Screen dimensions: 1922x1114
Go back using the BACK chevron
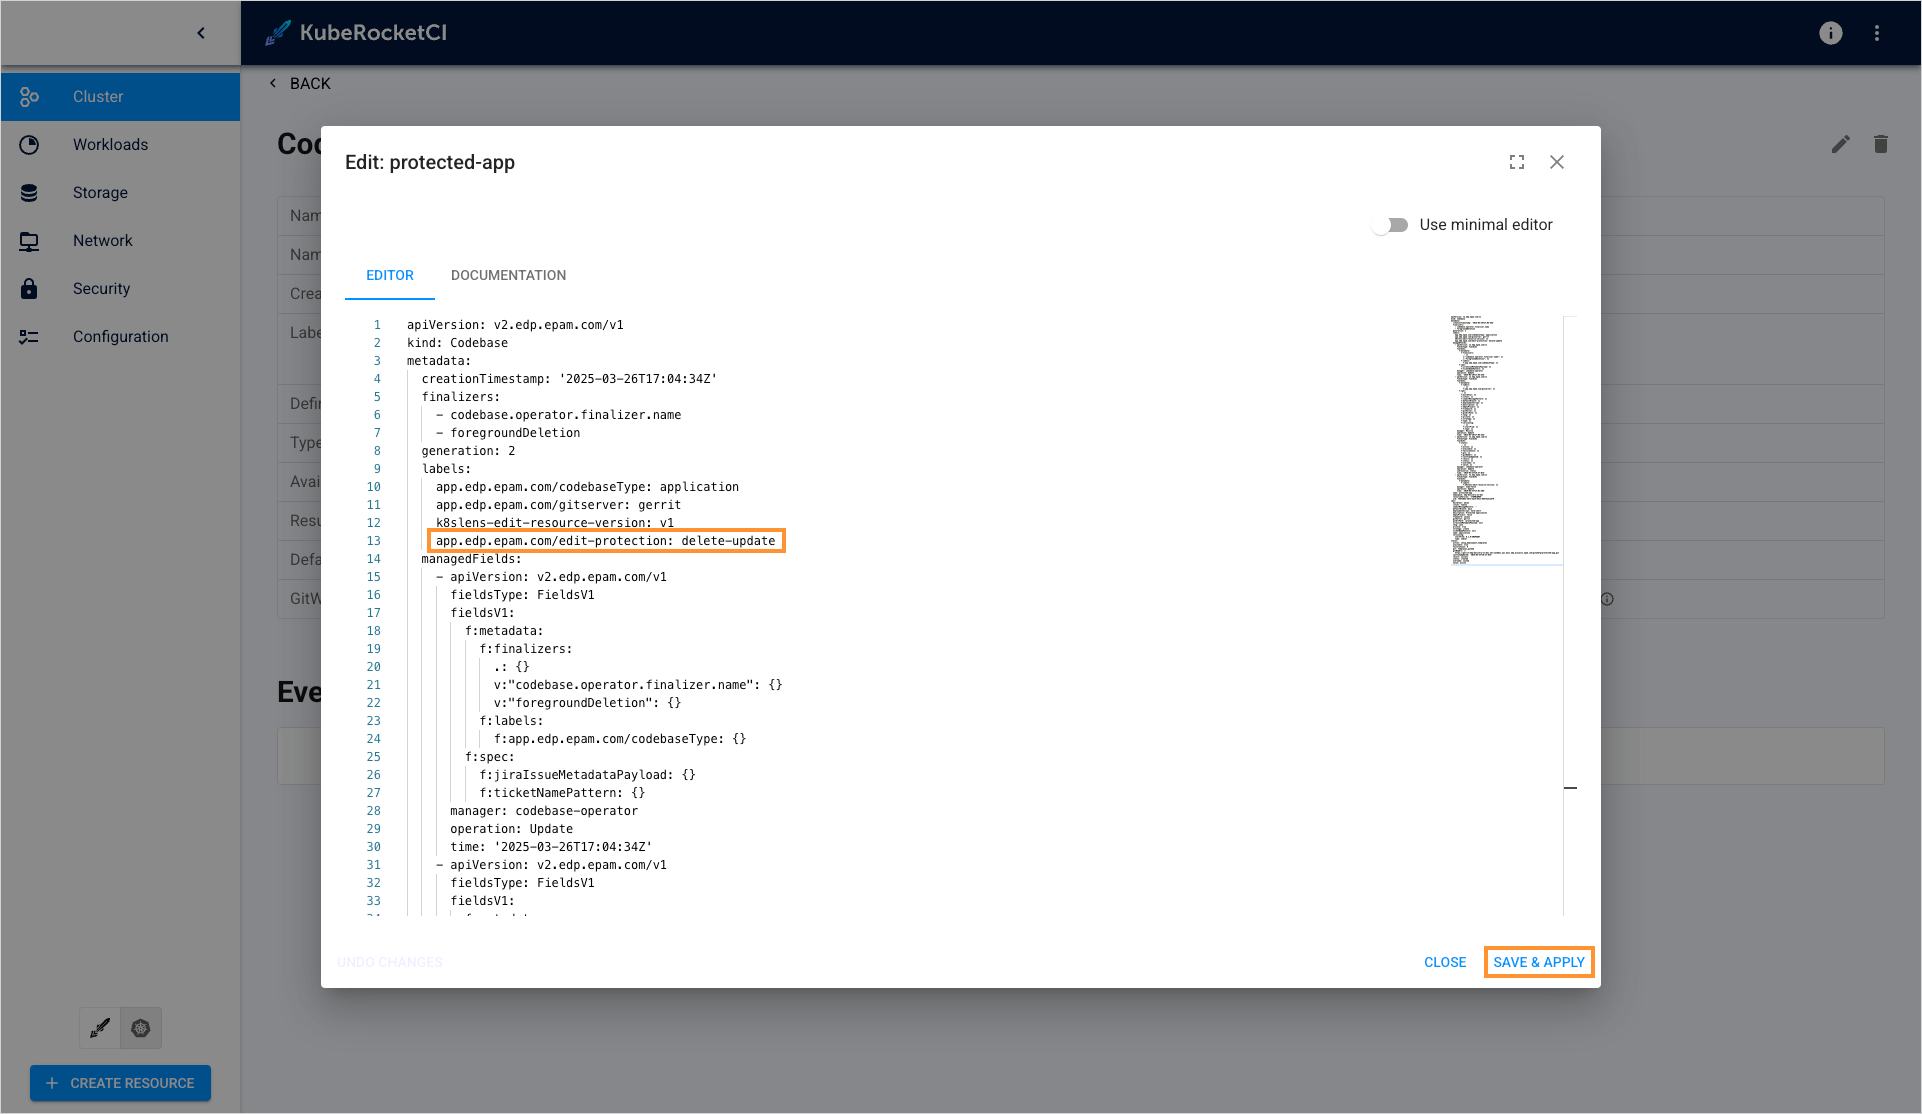pyautogui.click(x=273, y=84)
